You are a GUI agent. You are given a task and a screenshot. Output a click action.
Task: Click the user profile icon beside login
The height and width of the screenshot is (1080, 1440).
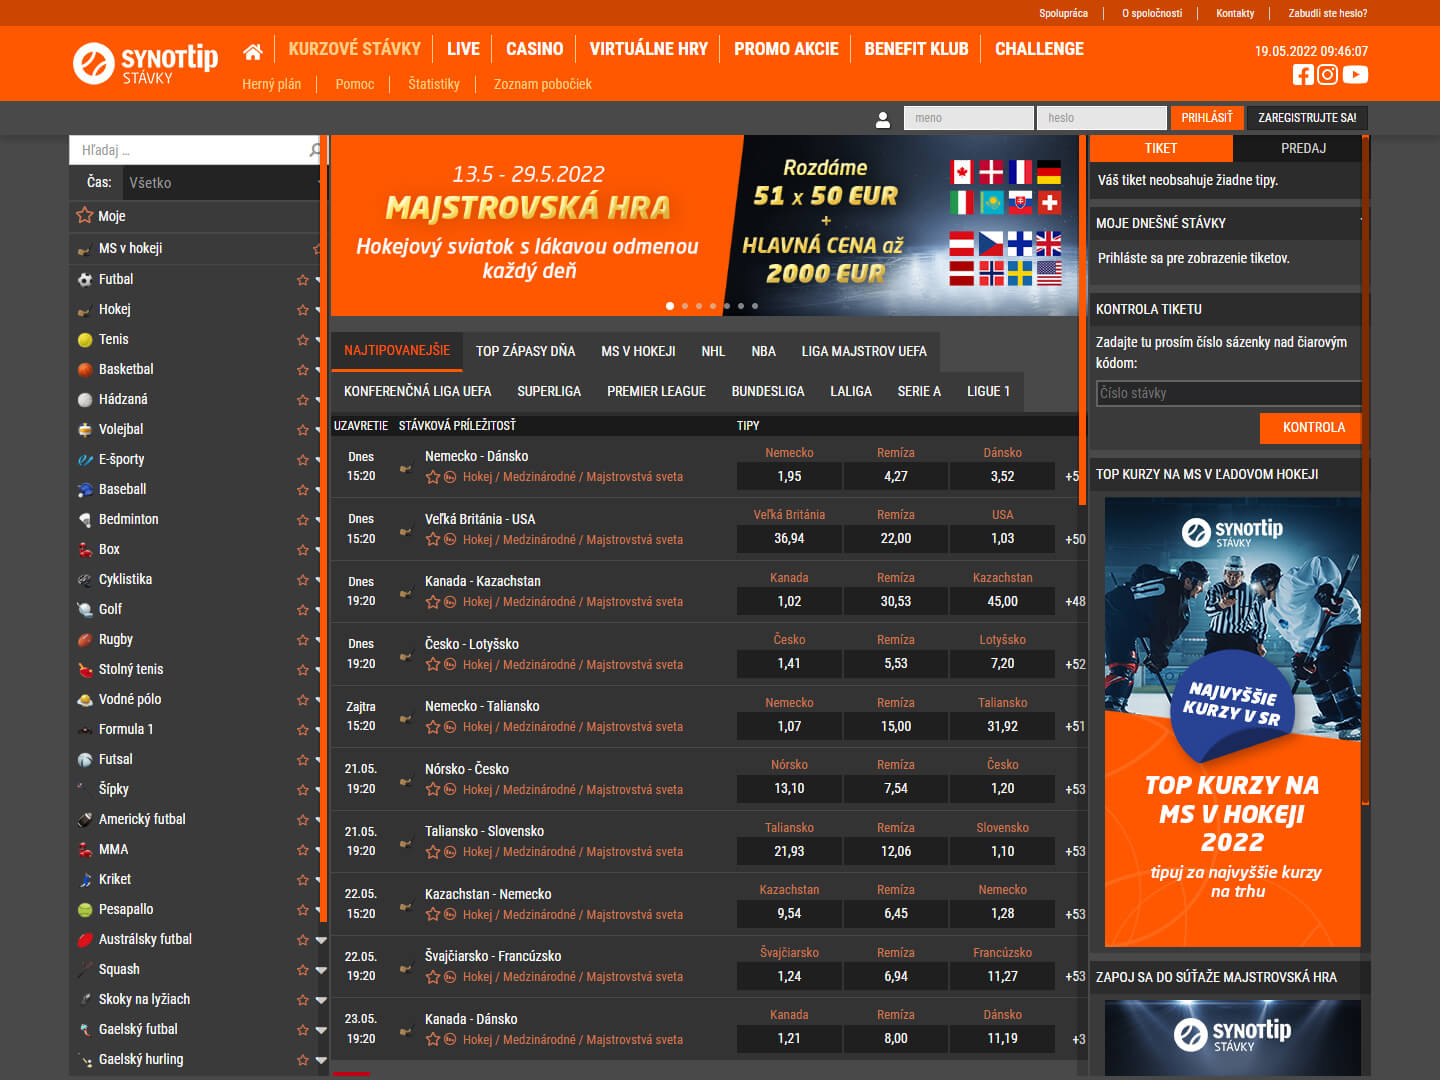883,119
